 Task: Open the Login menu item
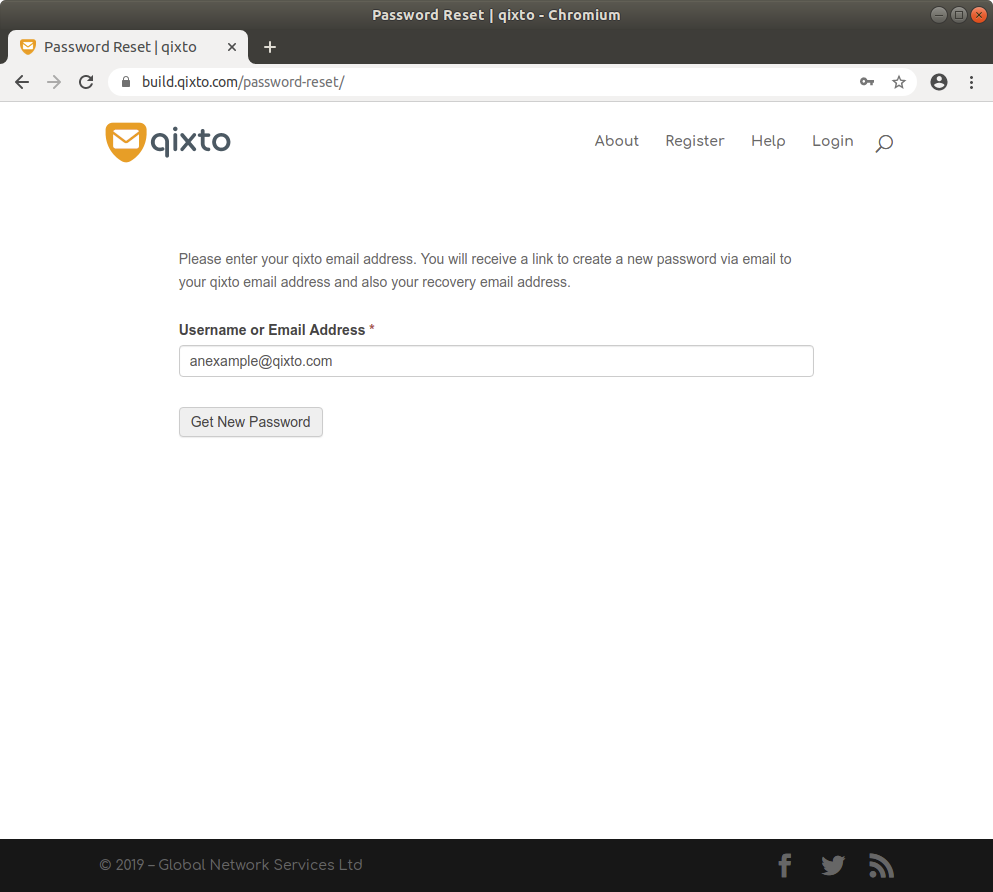click(833, 141)
